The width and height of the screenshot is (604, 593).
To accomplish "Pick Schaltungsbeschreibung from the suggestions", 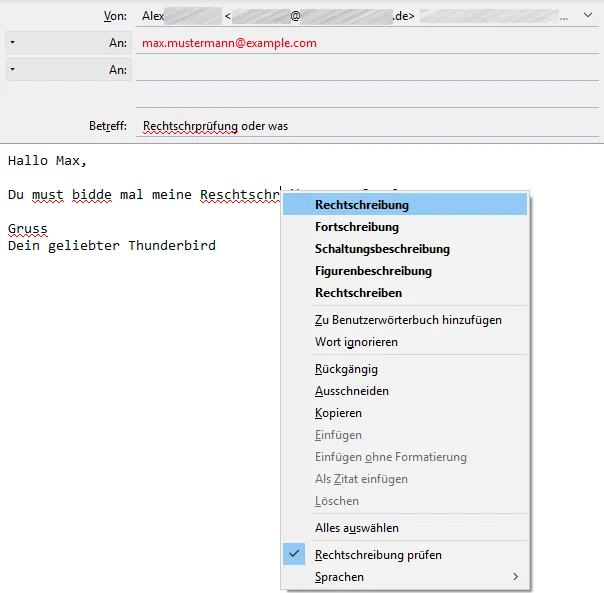I will [x=405, y=249].
